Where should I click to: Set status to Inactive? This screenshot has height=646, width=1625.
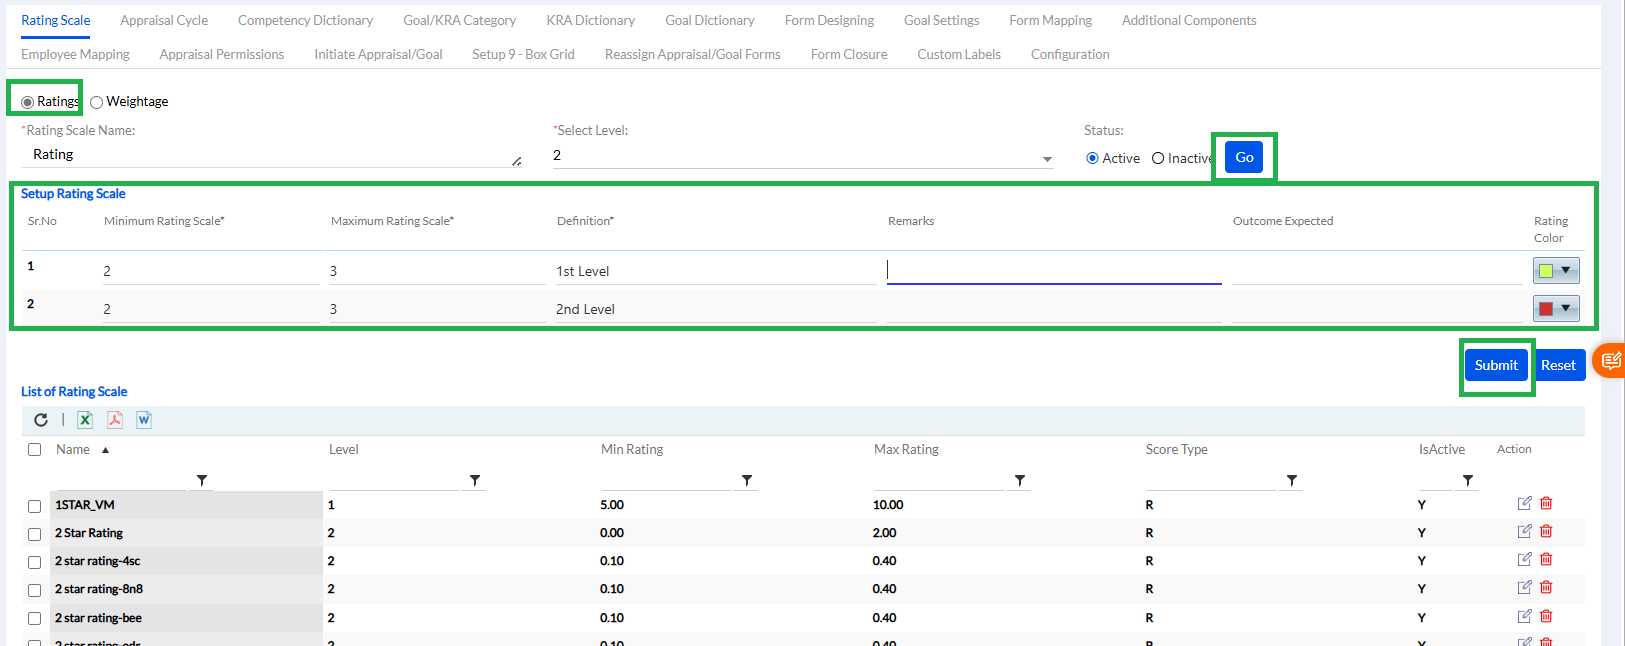[1158, 158]
